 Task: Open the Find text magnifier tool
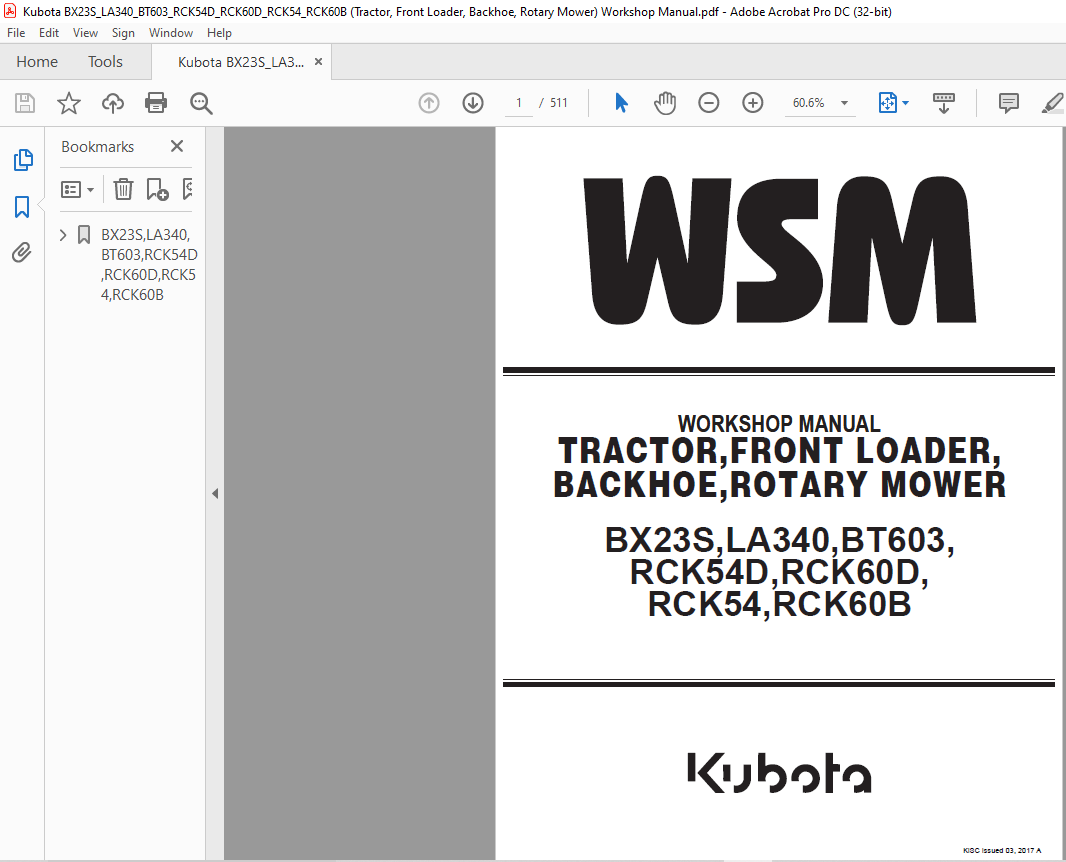coord(201,103)
